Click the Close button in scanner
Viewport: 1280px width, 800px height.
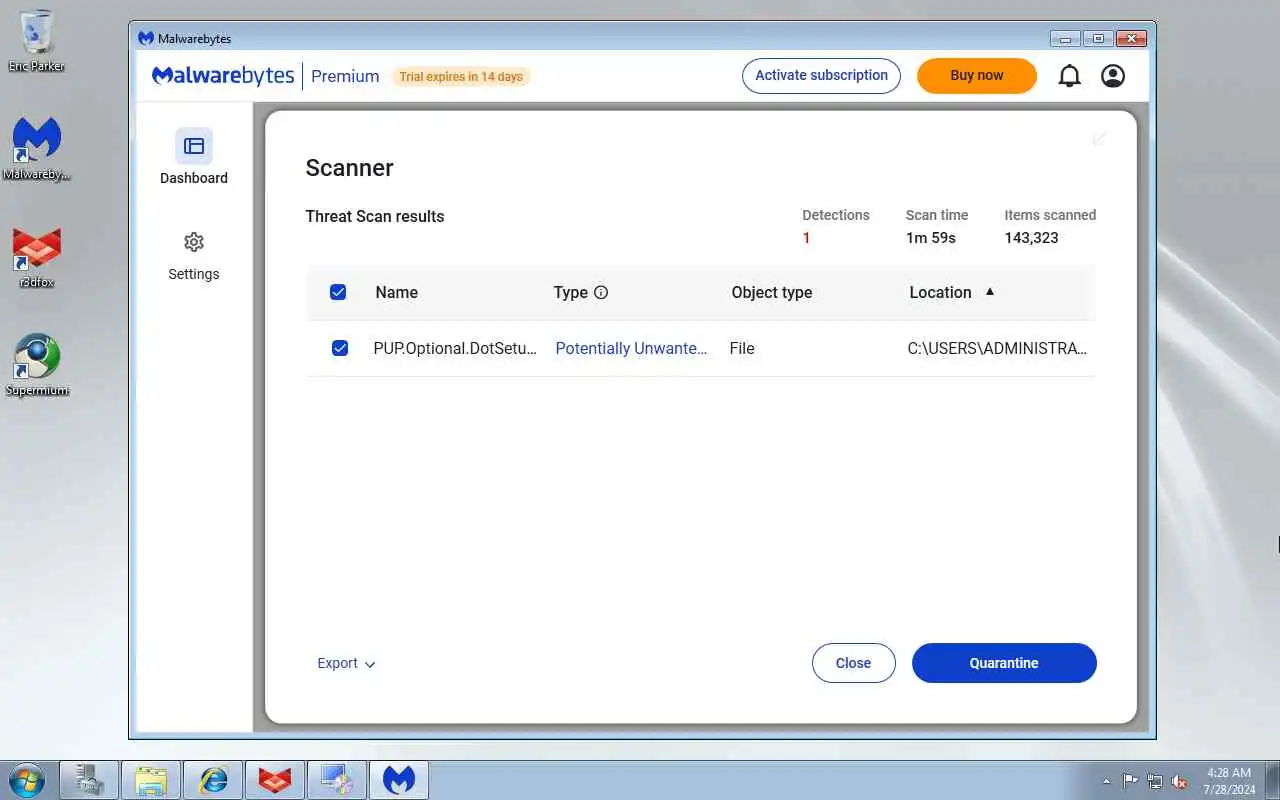pyautogui.click(x=853, y=663)
